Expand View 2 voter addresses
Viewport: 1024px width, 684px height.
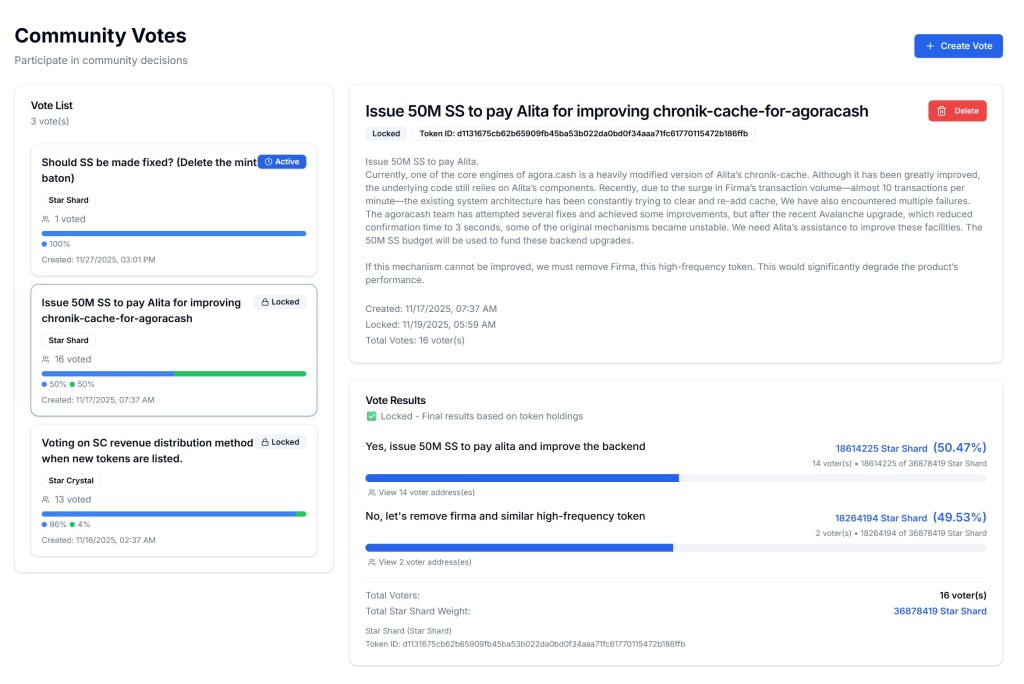420,562
